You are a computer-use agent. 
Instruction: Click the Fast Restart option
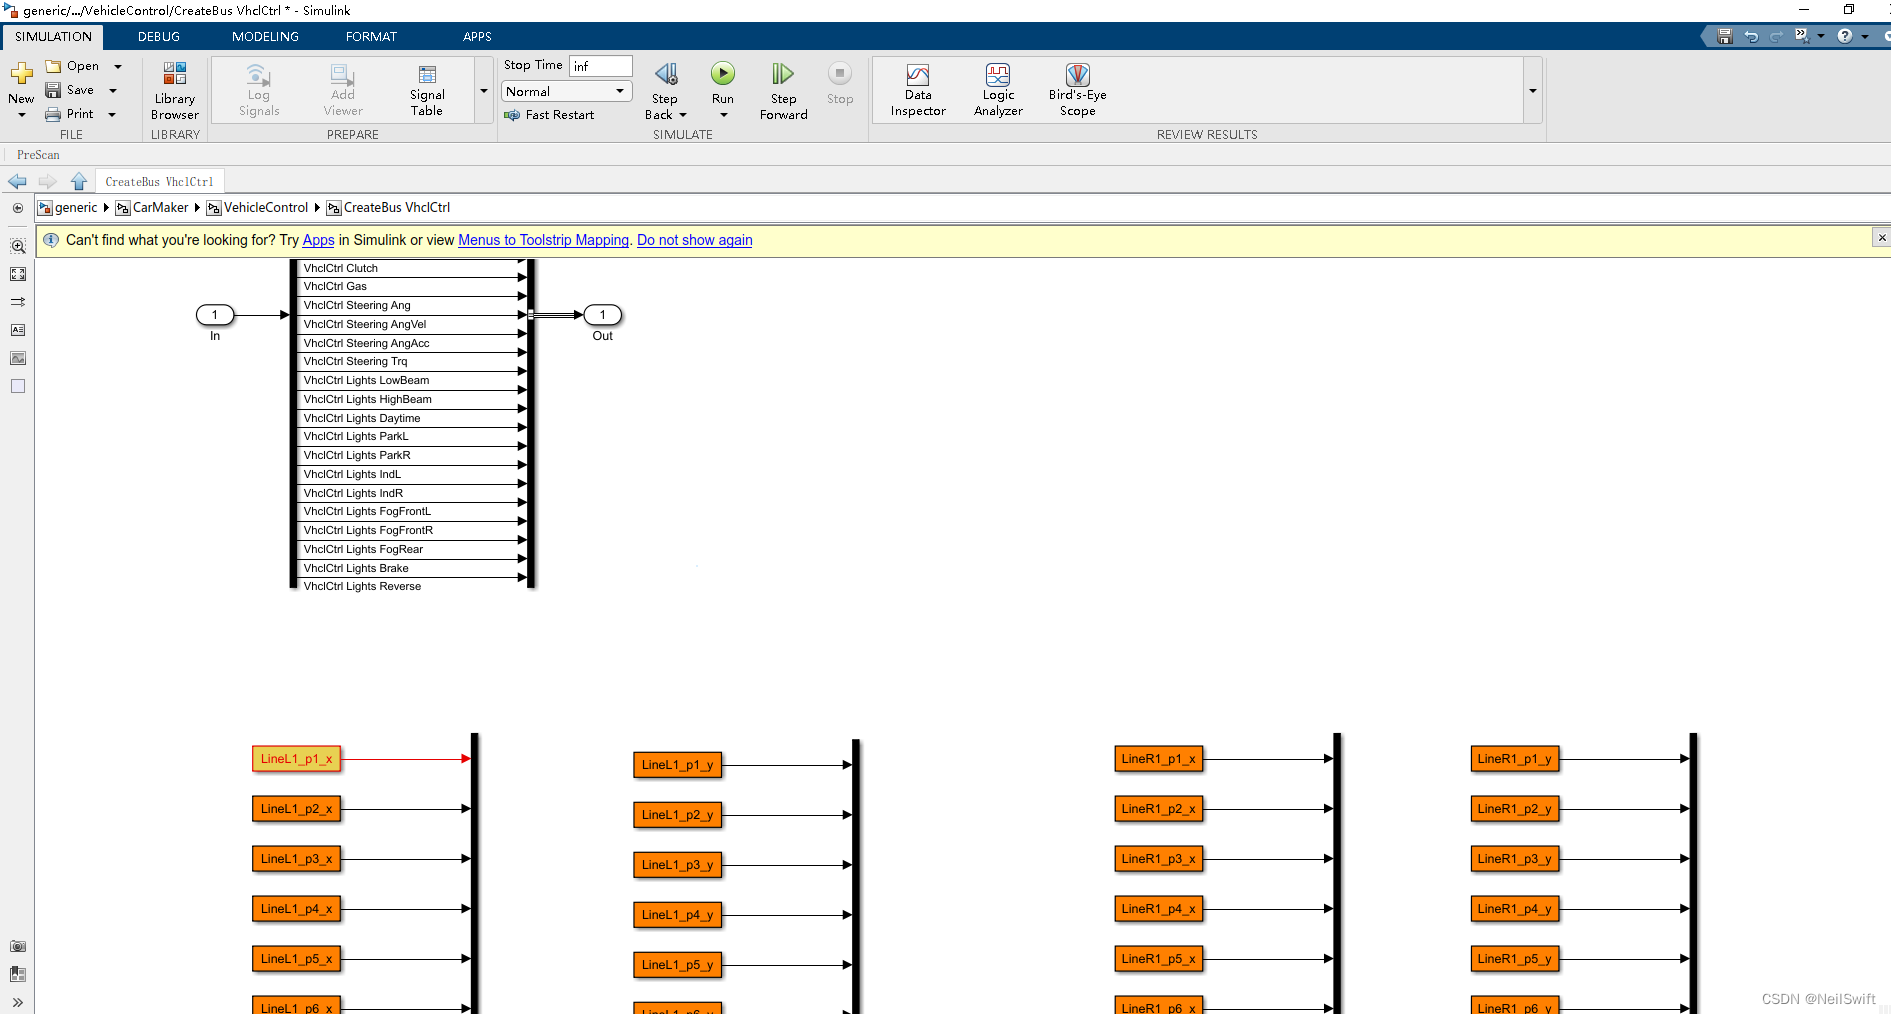click(549, 115)
